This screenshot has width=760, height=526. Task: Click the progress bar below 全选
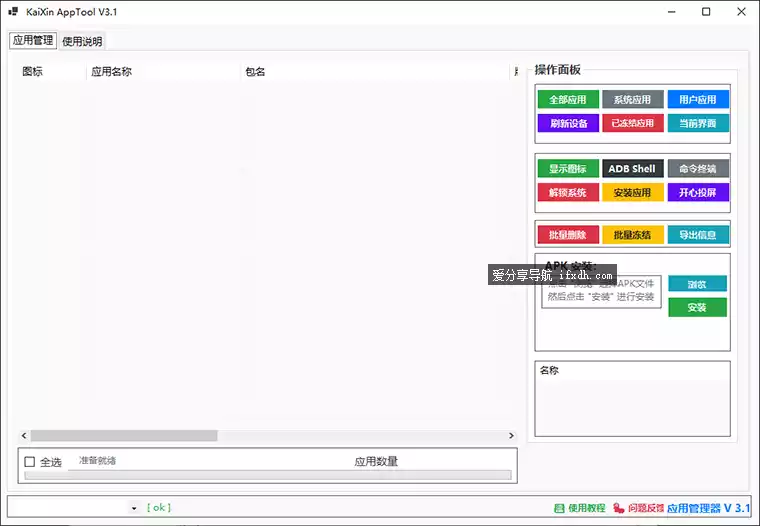click(268, 475)
